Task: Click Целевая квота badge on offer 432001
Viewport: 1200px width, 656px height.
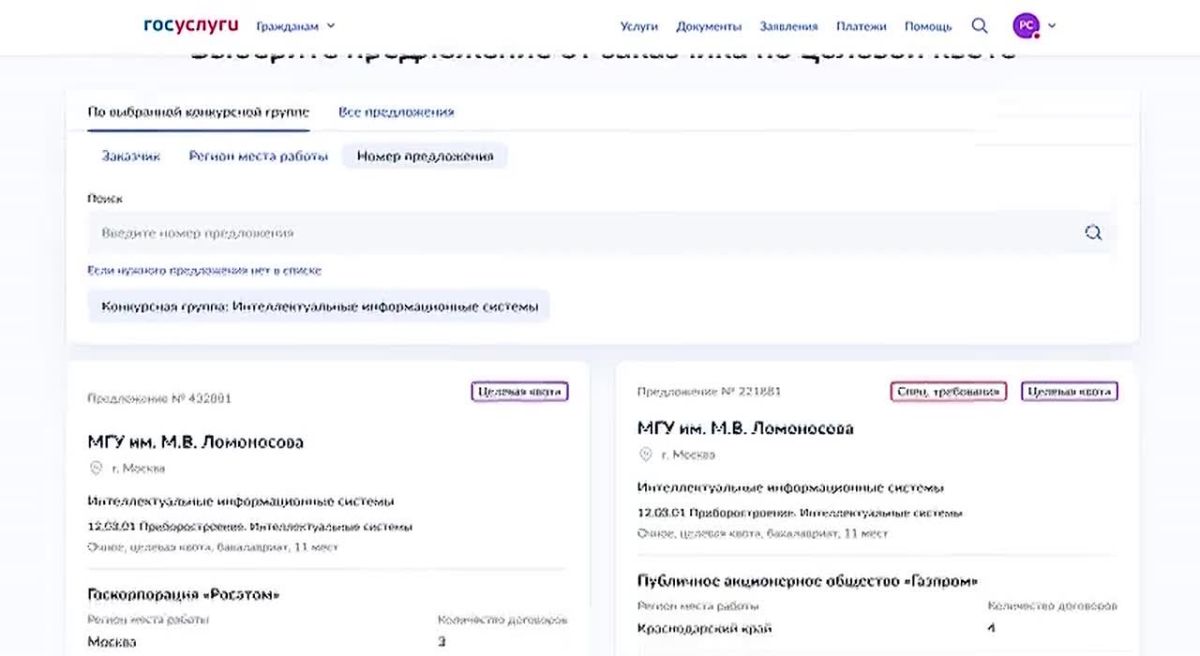Action: (x=520, y=392)
